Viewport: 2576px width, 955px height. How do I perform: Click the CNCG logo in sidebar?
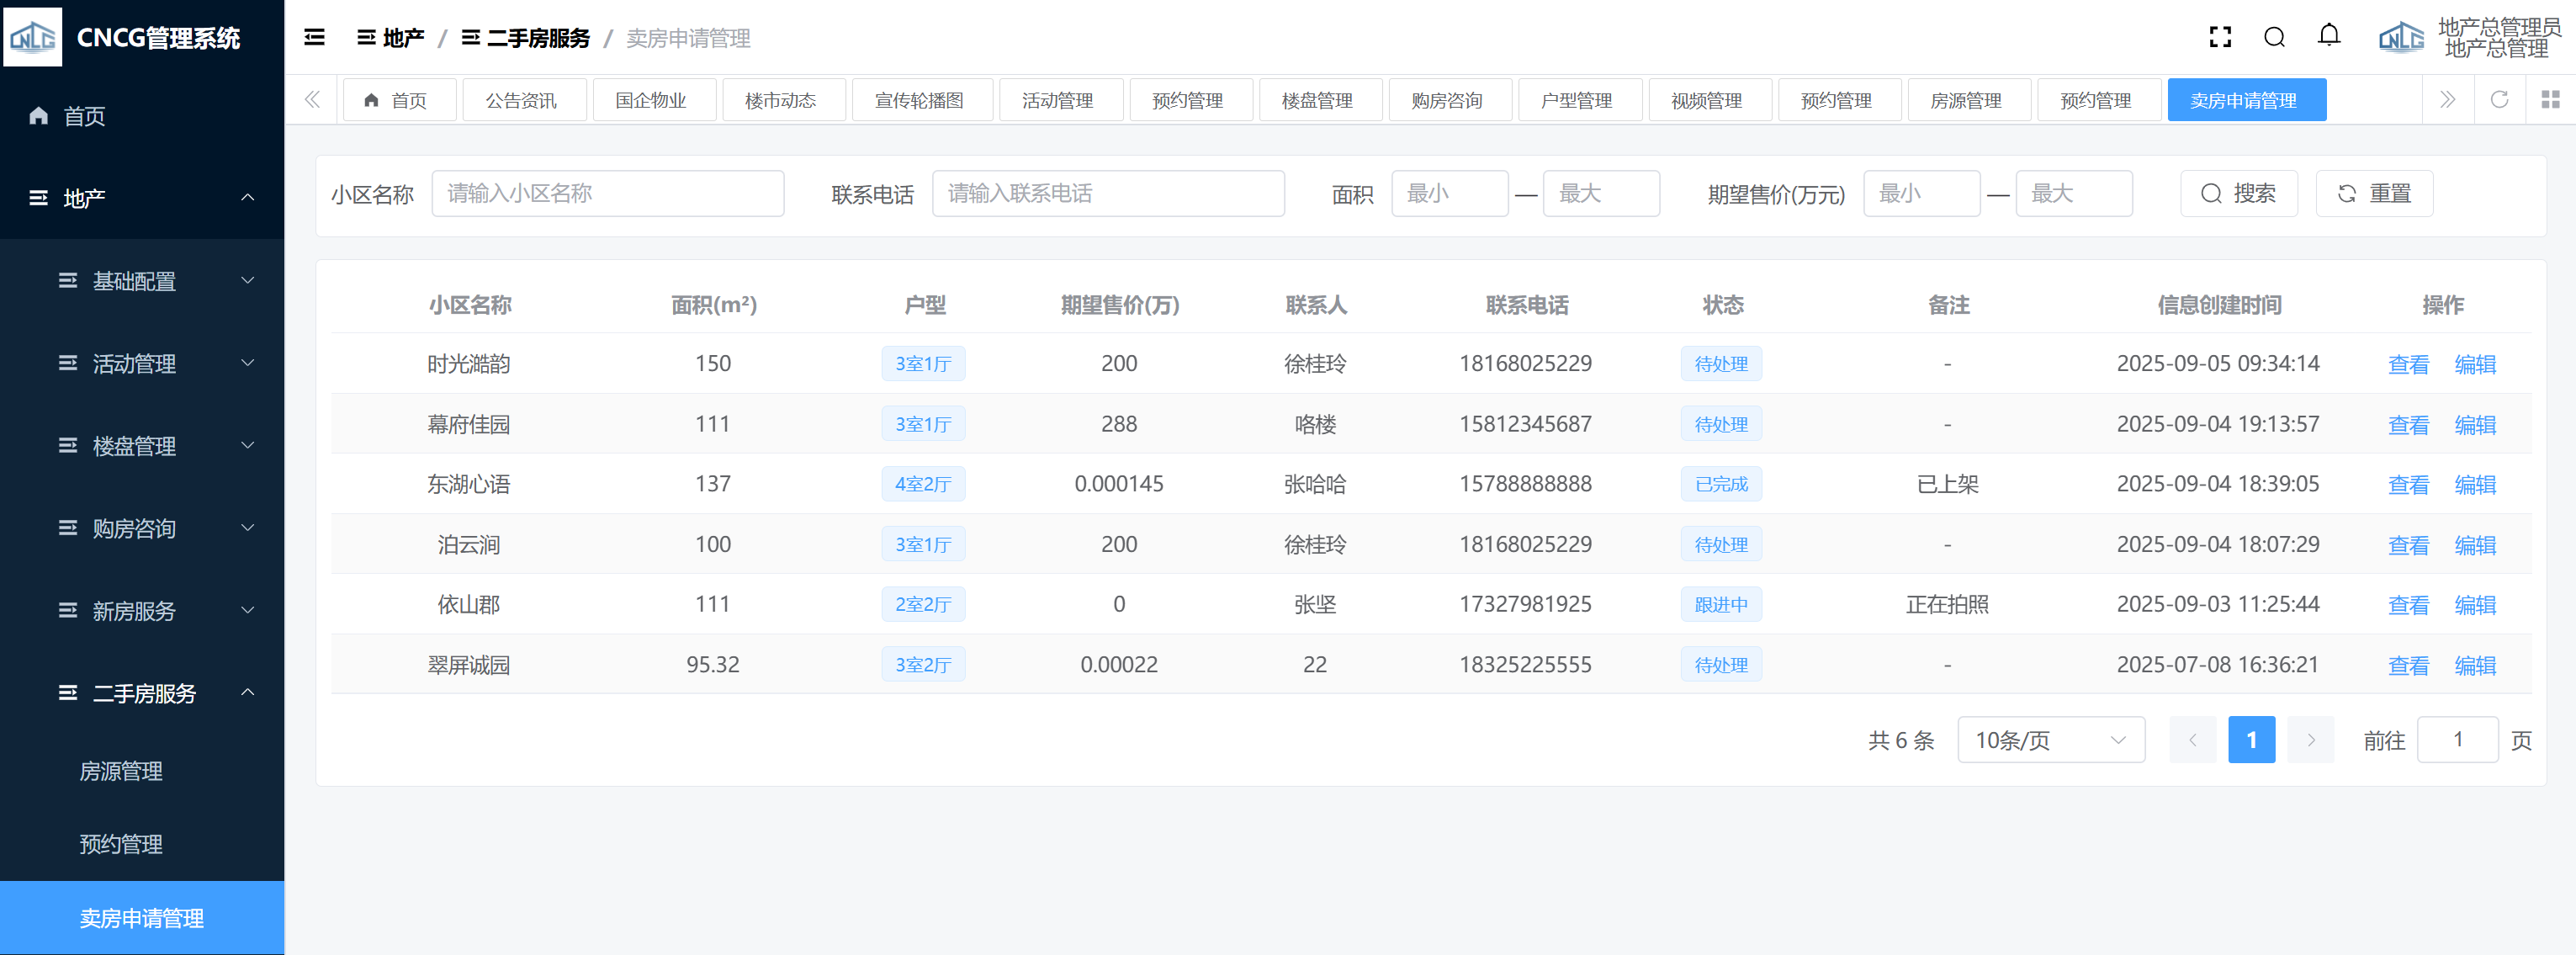33,37
